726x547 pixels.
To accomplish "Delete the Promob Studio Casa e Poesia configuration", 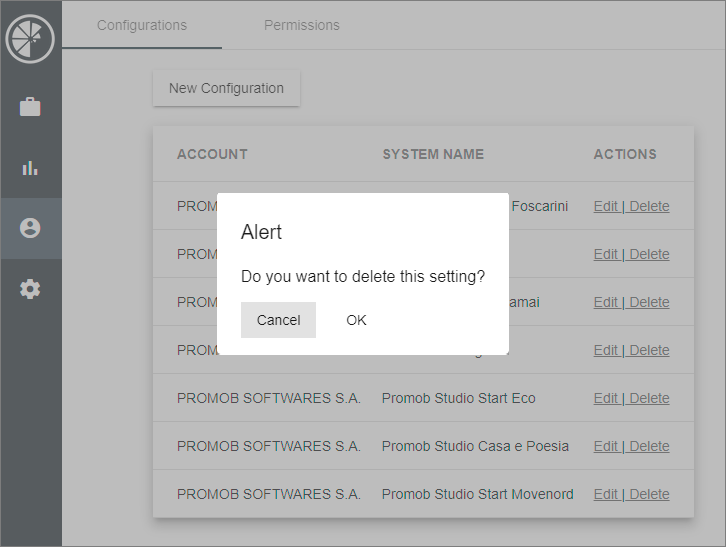I will click(x=649, y=446).
